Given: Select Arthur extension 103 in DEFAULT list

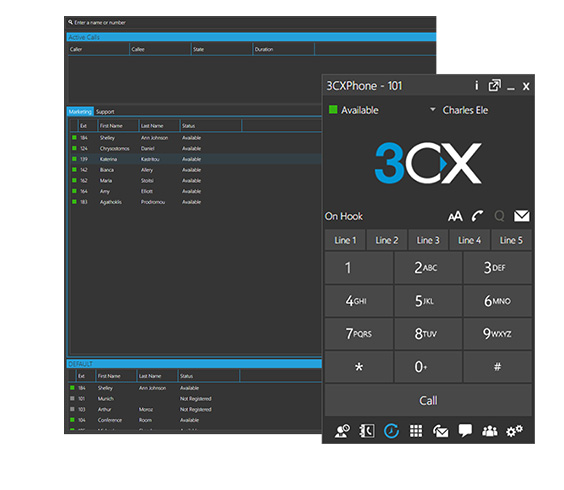Looking at the screenshot, I should point(195,409).
